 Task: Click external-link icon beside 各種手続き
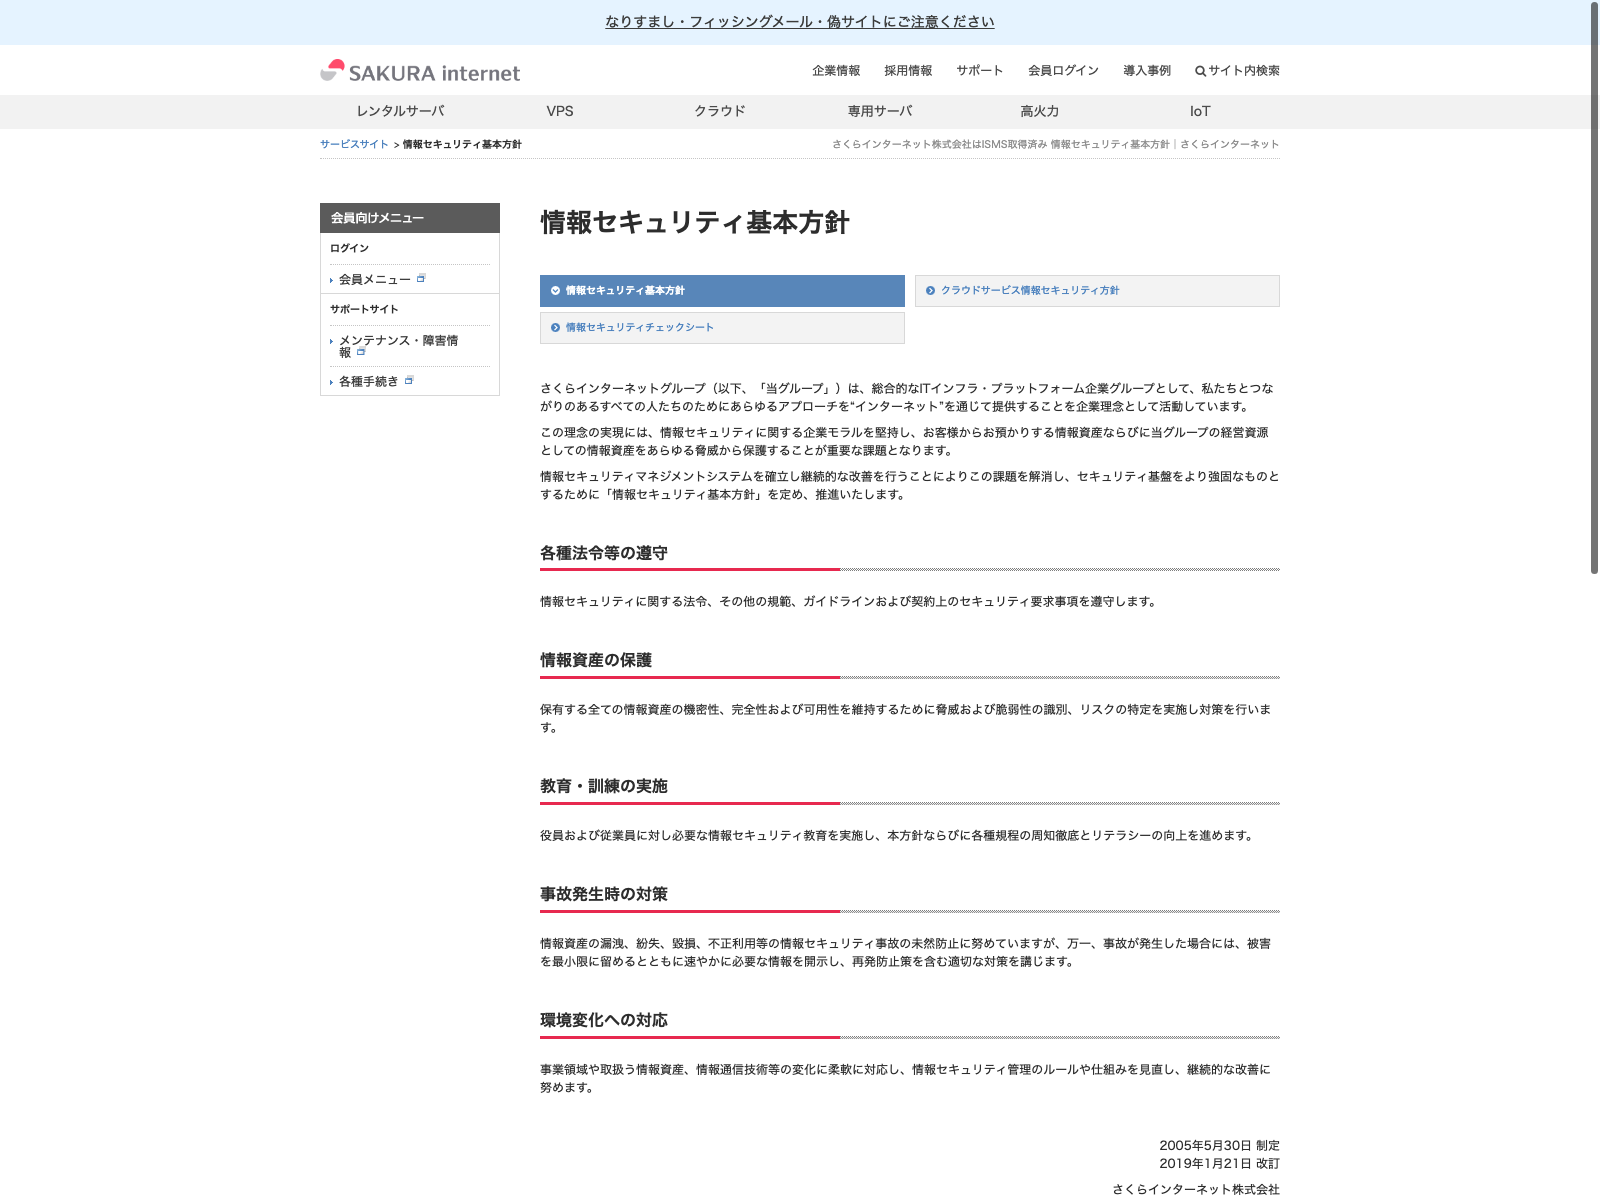tap(409, 381)
